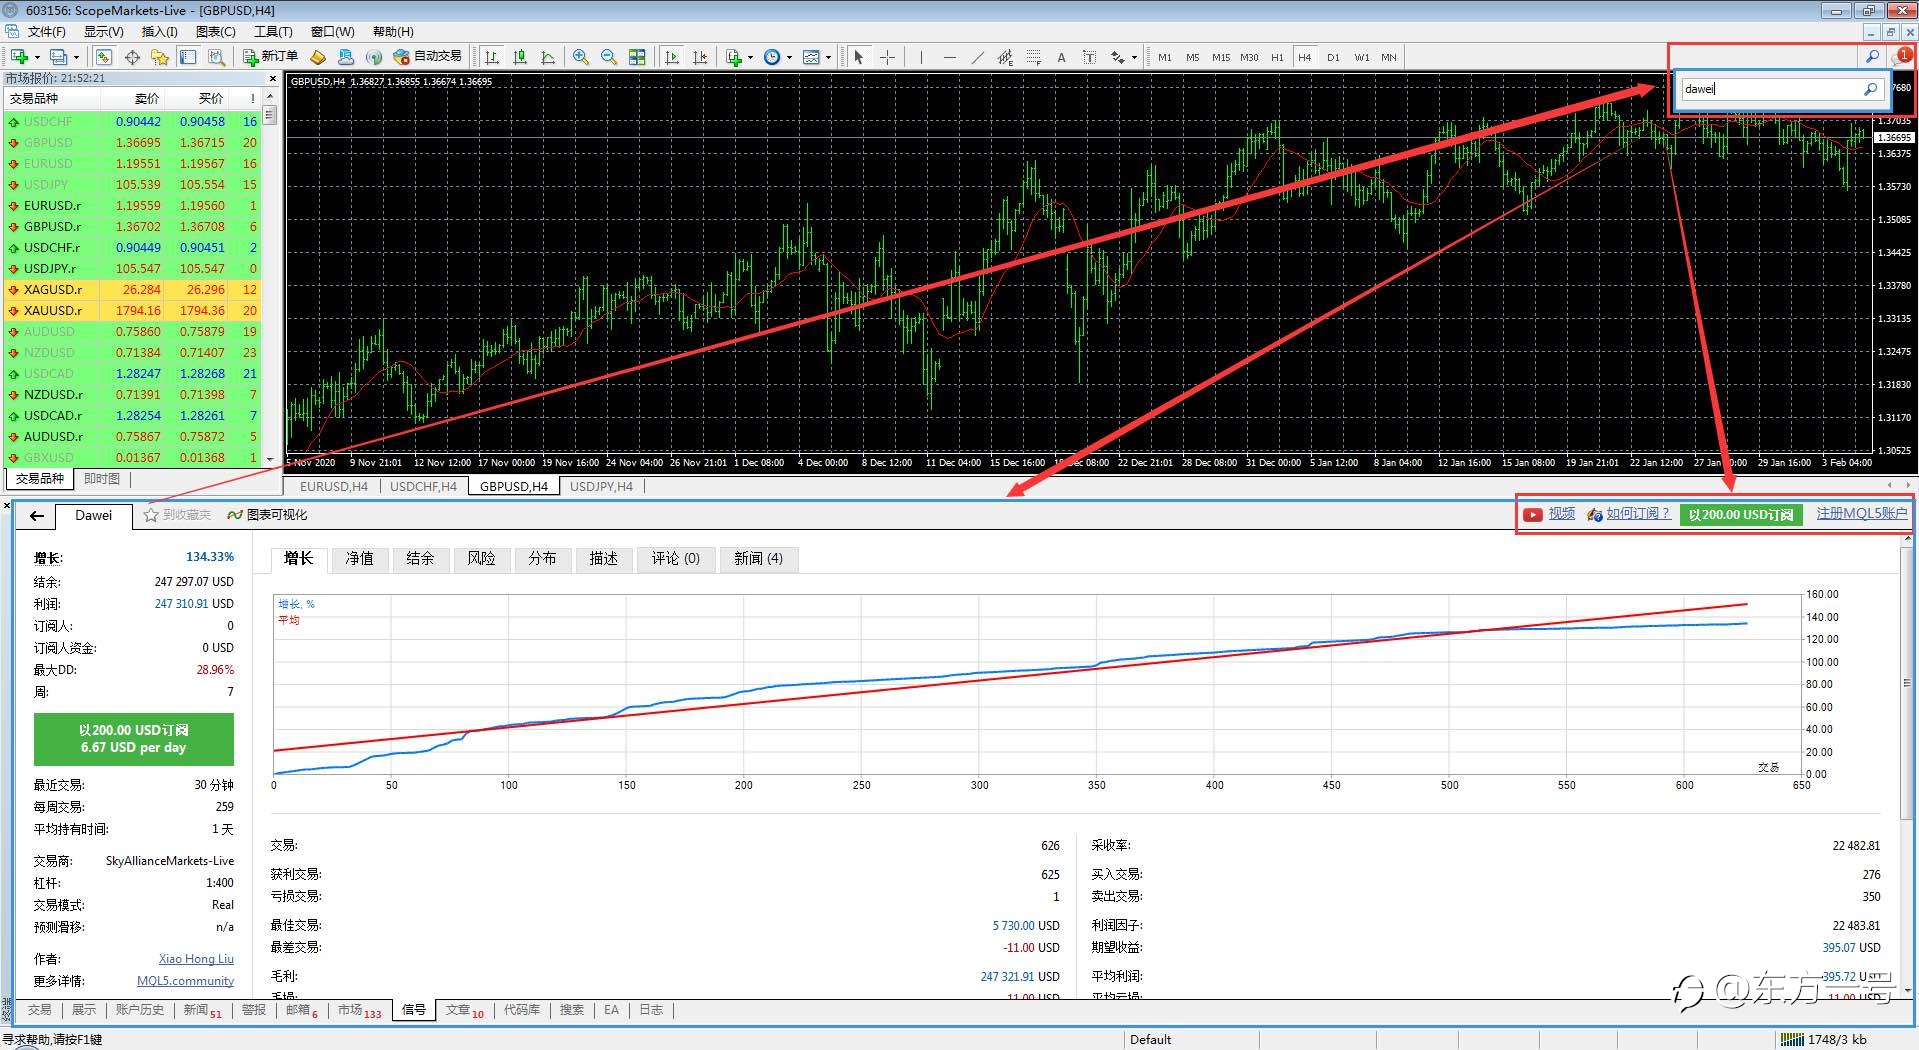
Task: Select the horizontal line drawing tool
Action: (x=949, y=57)
